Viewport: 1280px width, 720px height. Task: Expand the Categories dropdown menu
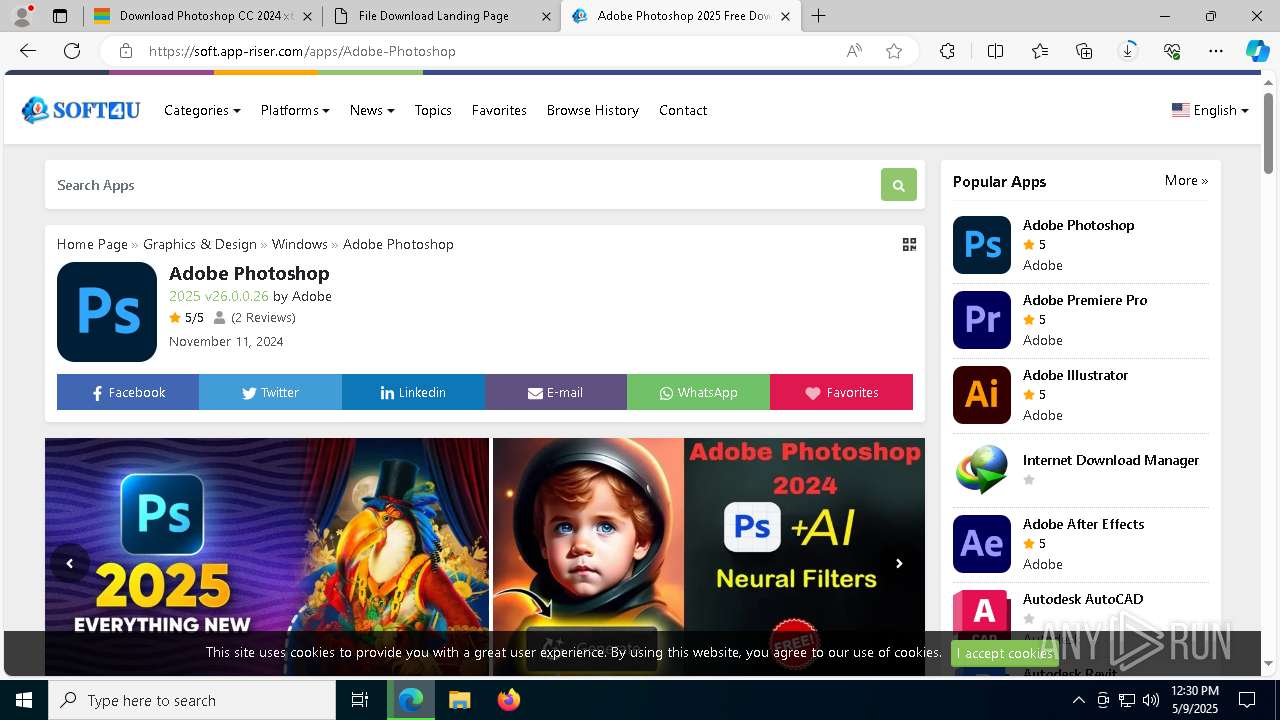tap(202, 110)
